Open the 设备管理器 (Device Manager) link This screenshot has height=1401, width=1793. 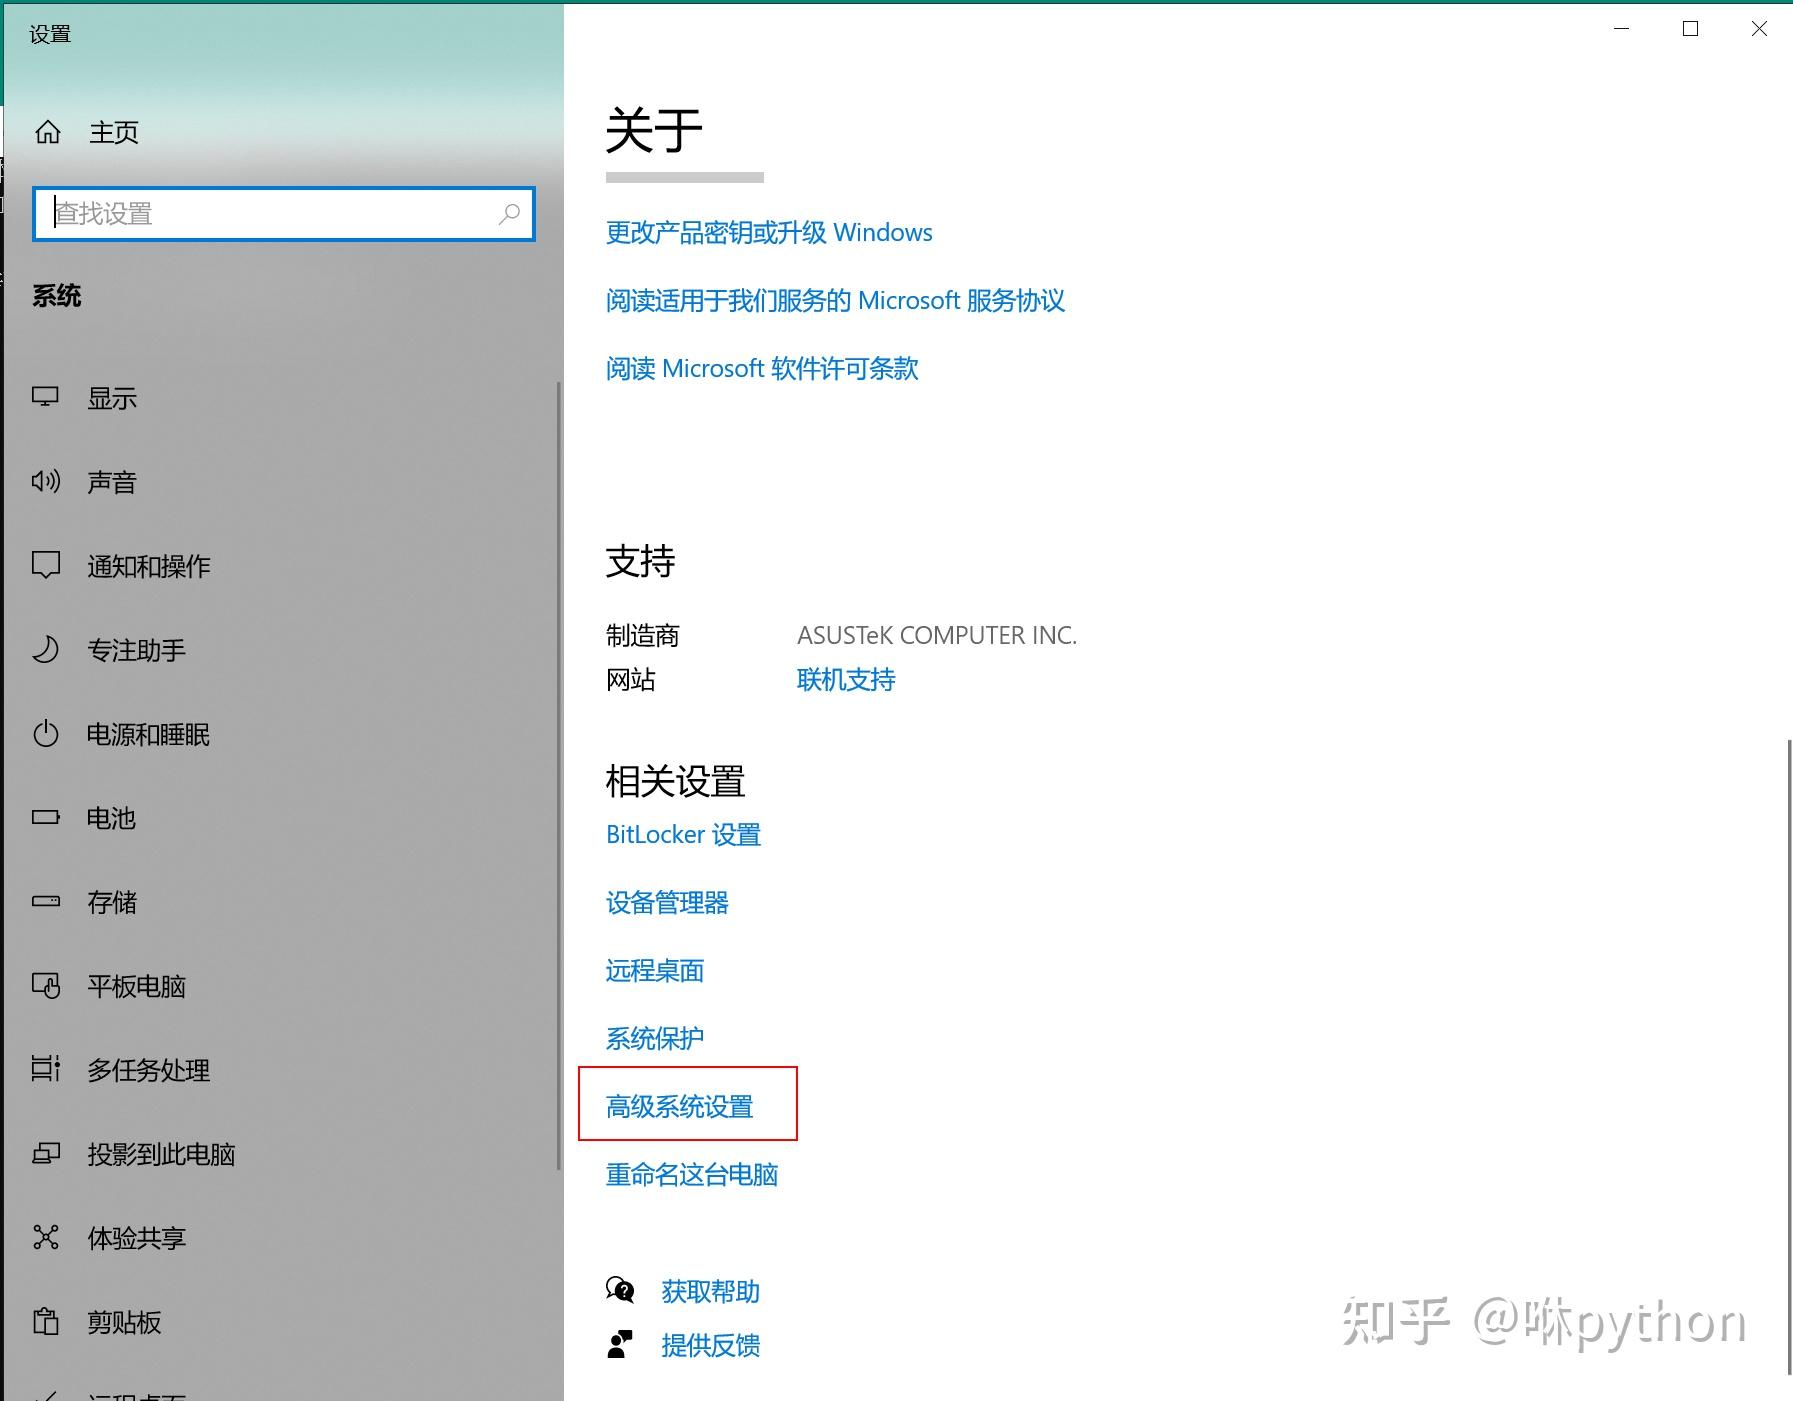click(666, 903)
